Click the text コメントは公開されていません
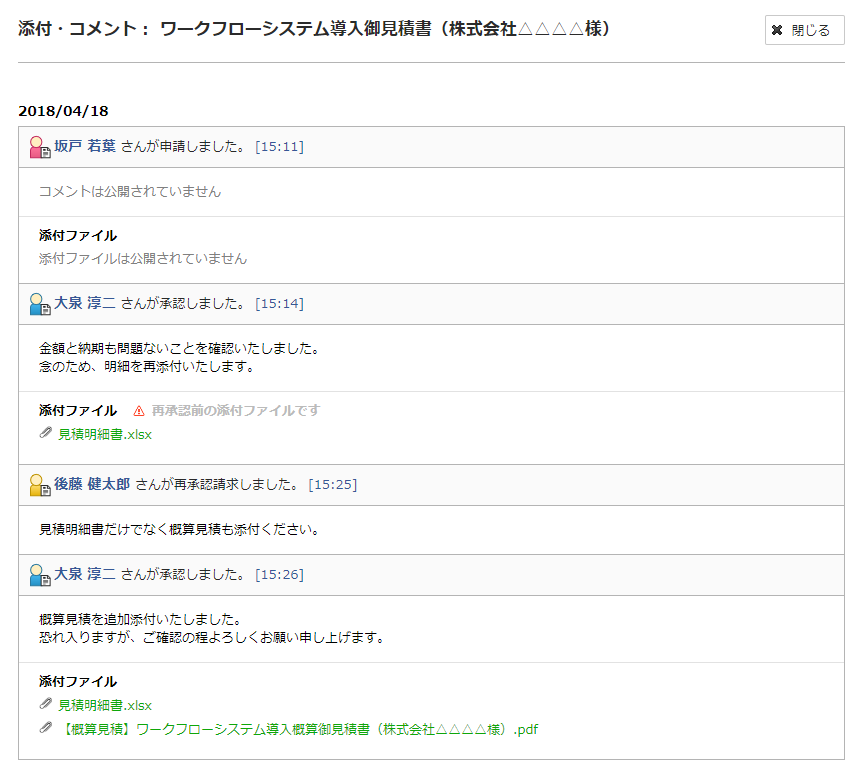Image resolution: width=863 pixels, height=778 pixels. point(130,191)
